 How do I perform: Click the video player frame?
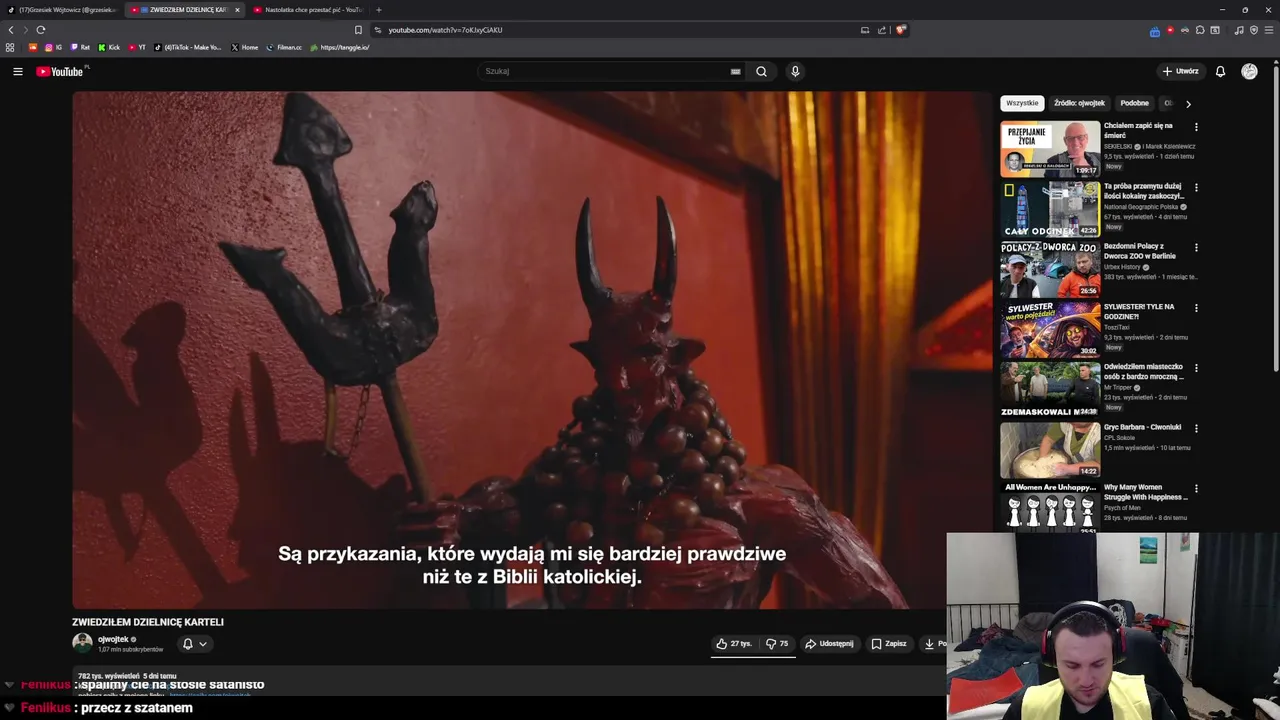[x=532, y=350]
